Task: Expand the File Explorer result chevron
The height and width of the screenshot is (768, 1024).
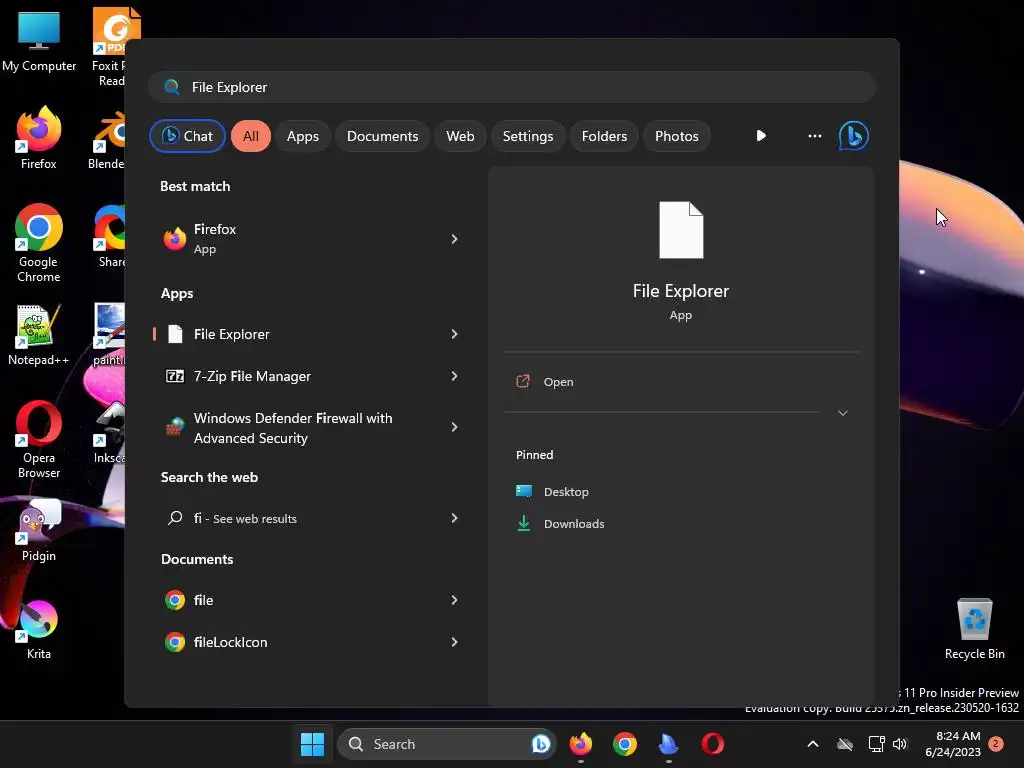Action: tap(455, 334)
